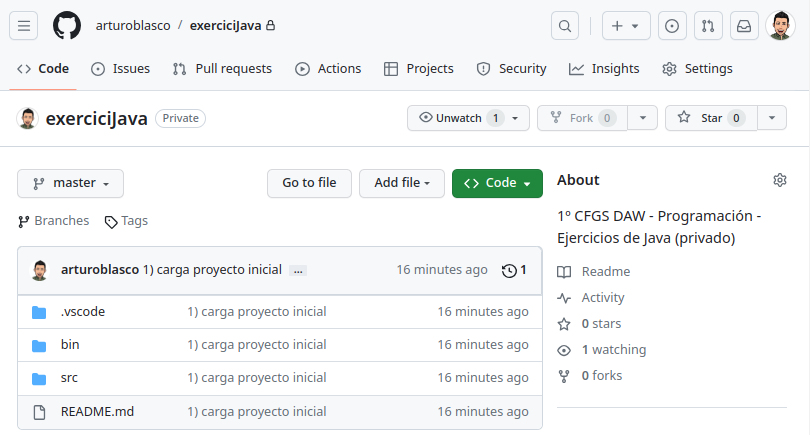This screenshot has width=810, height=435.
Task: Open commit message in .vscode row
Action: (x=257, y=312)
